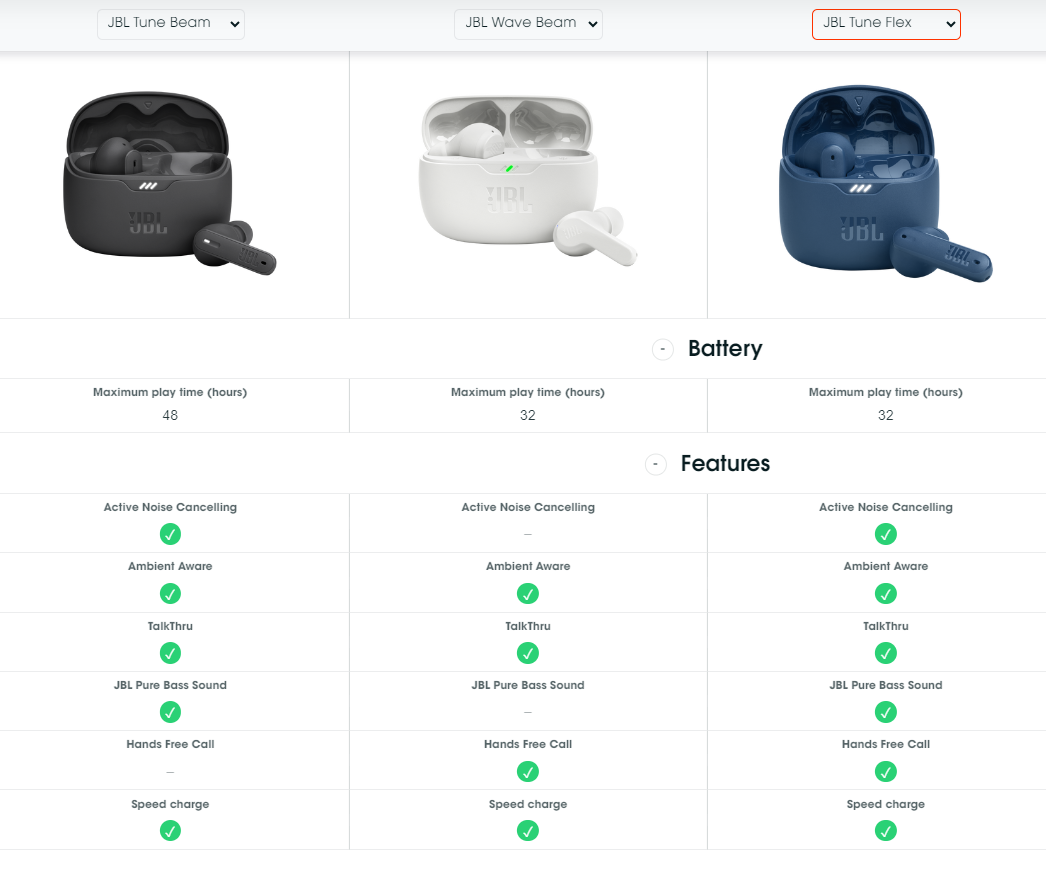Click Tune Beam TalkThru checkmark icon
This screenshot has width=1046, height=870.
coord(171,653)
